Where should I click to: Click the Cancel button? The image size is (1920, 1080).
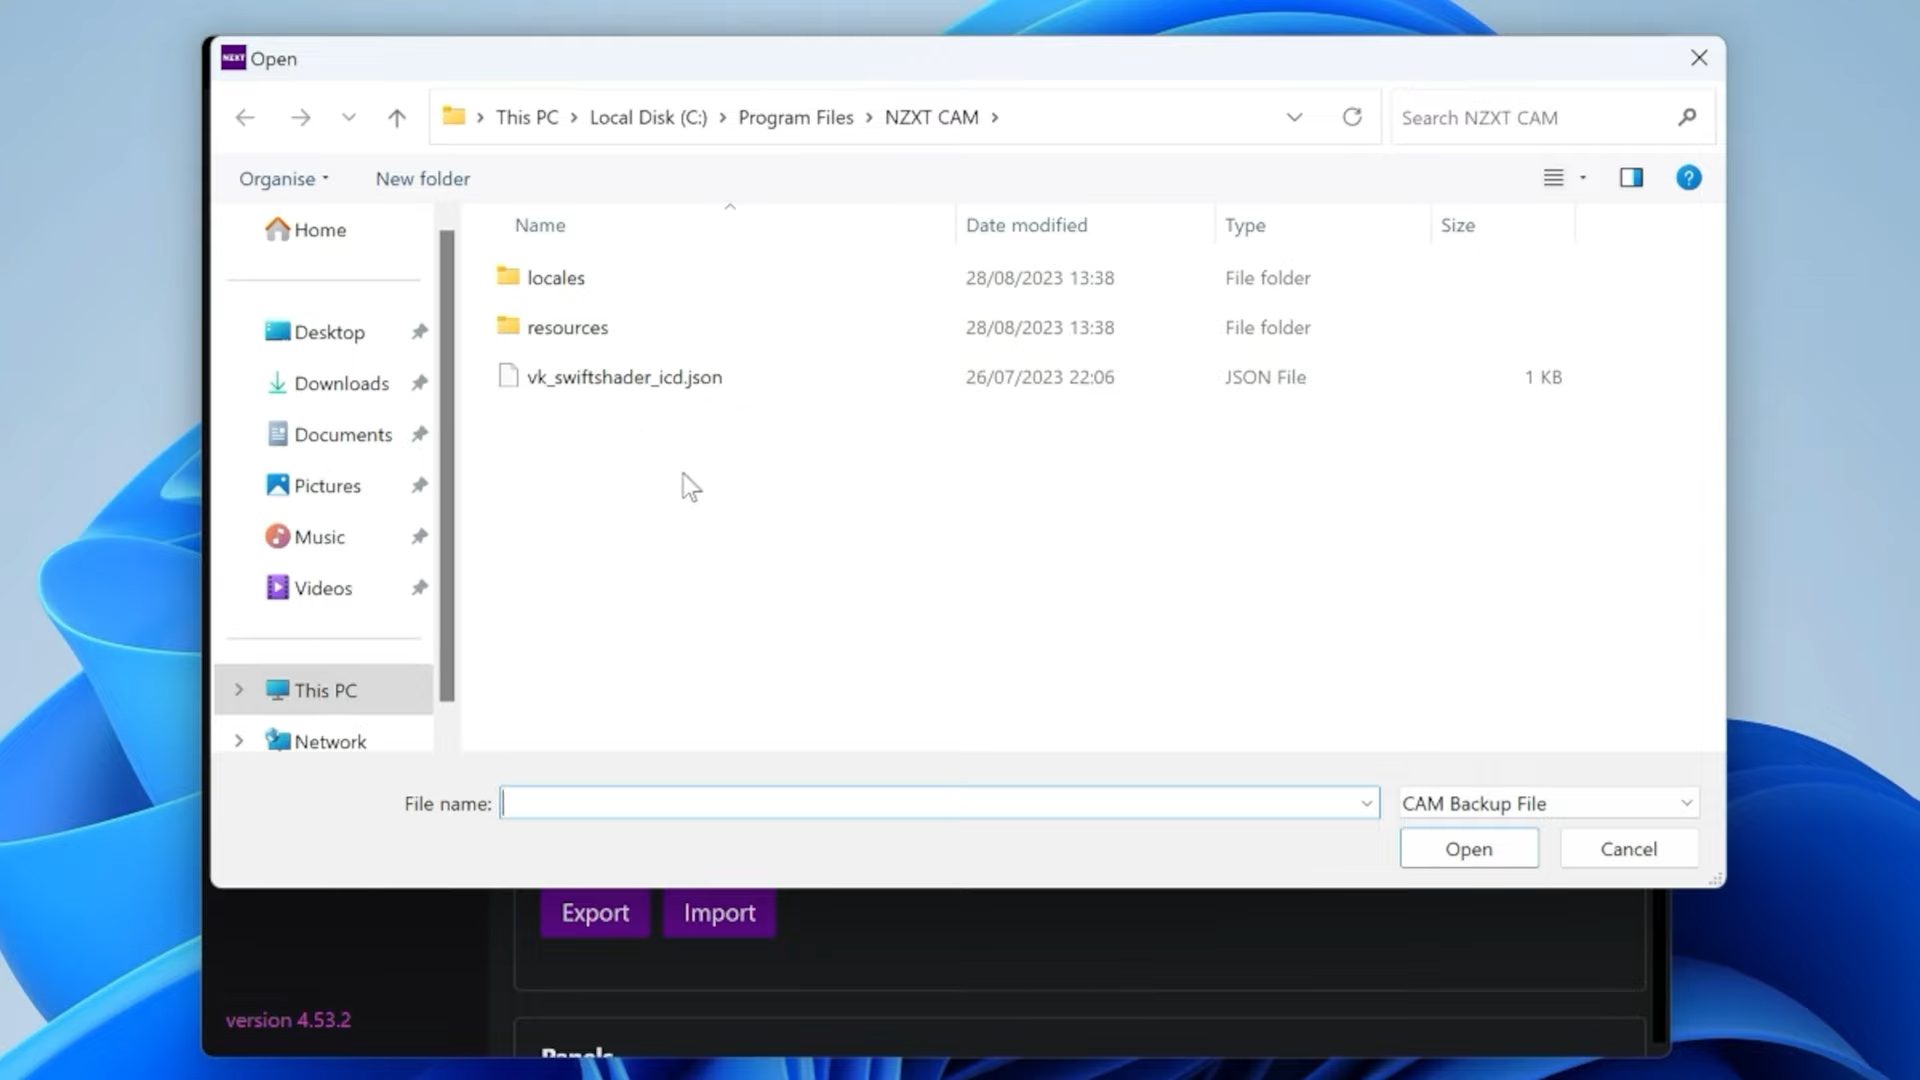click(x=1628, y=849)
